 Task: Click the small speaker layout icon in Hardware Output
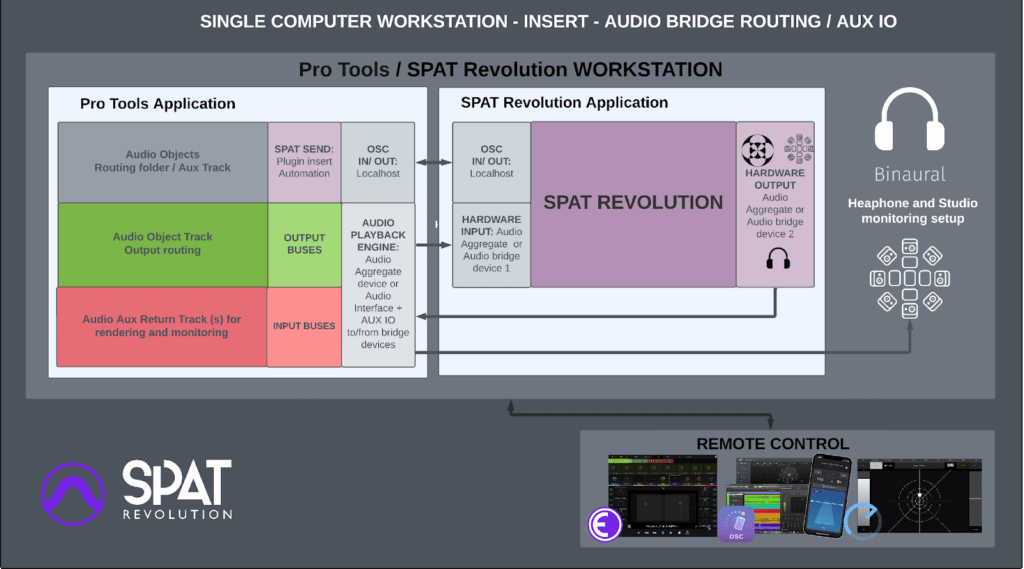[797, 149]
